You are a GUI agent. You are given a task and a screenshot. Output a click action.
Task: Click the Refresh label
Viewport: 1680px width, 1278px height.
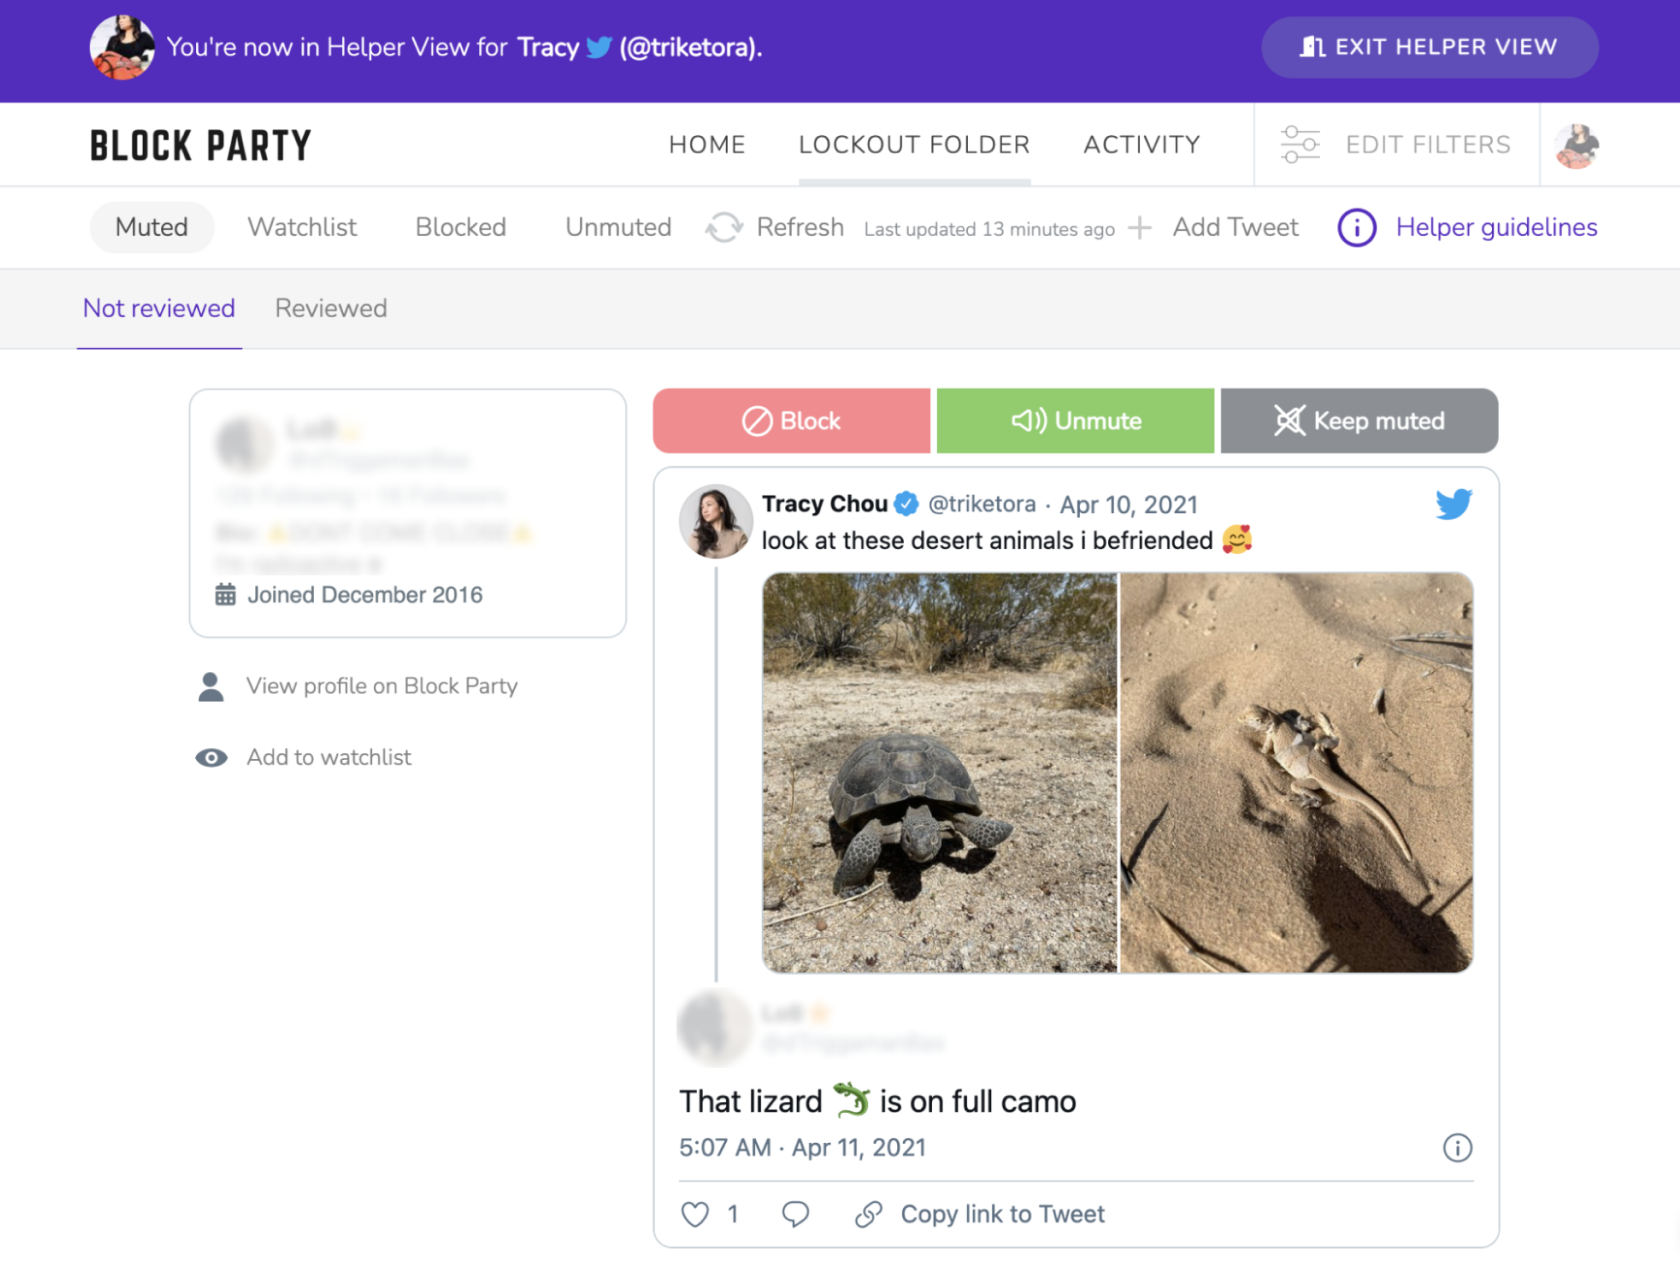800,227
